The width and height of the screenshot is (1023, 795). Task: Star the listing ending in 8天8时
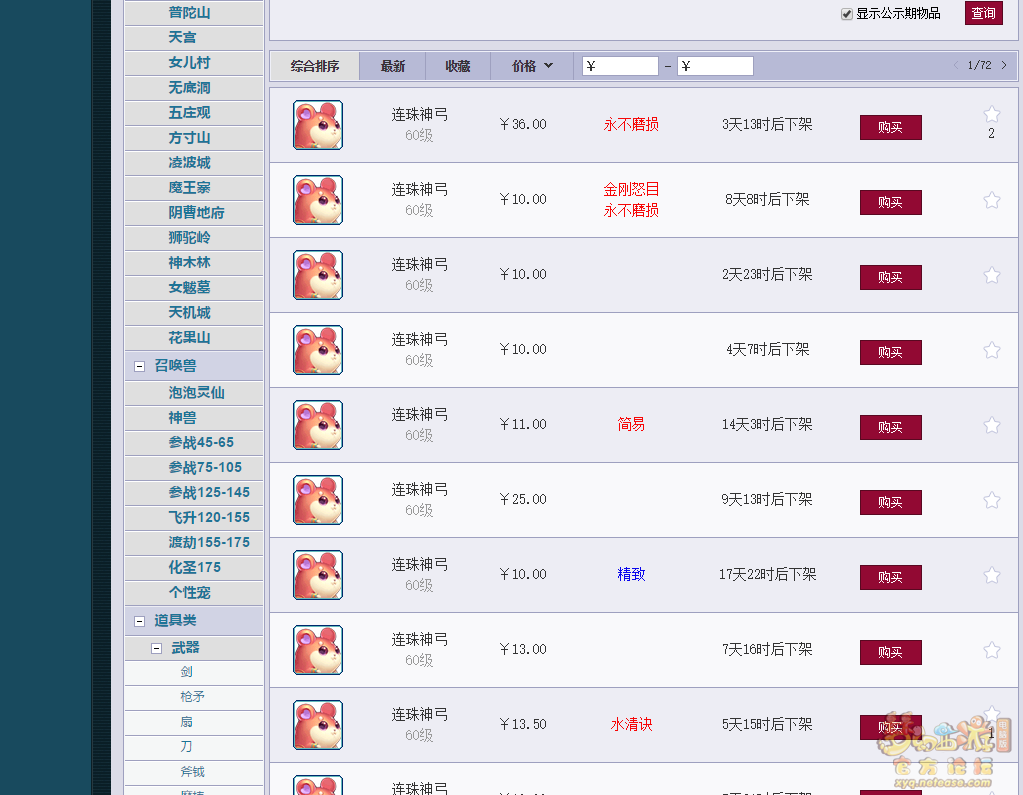pos(992,200)
